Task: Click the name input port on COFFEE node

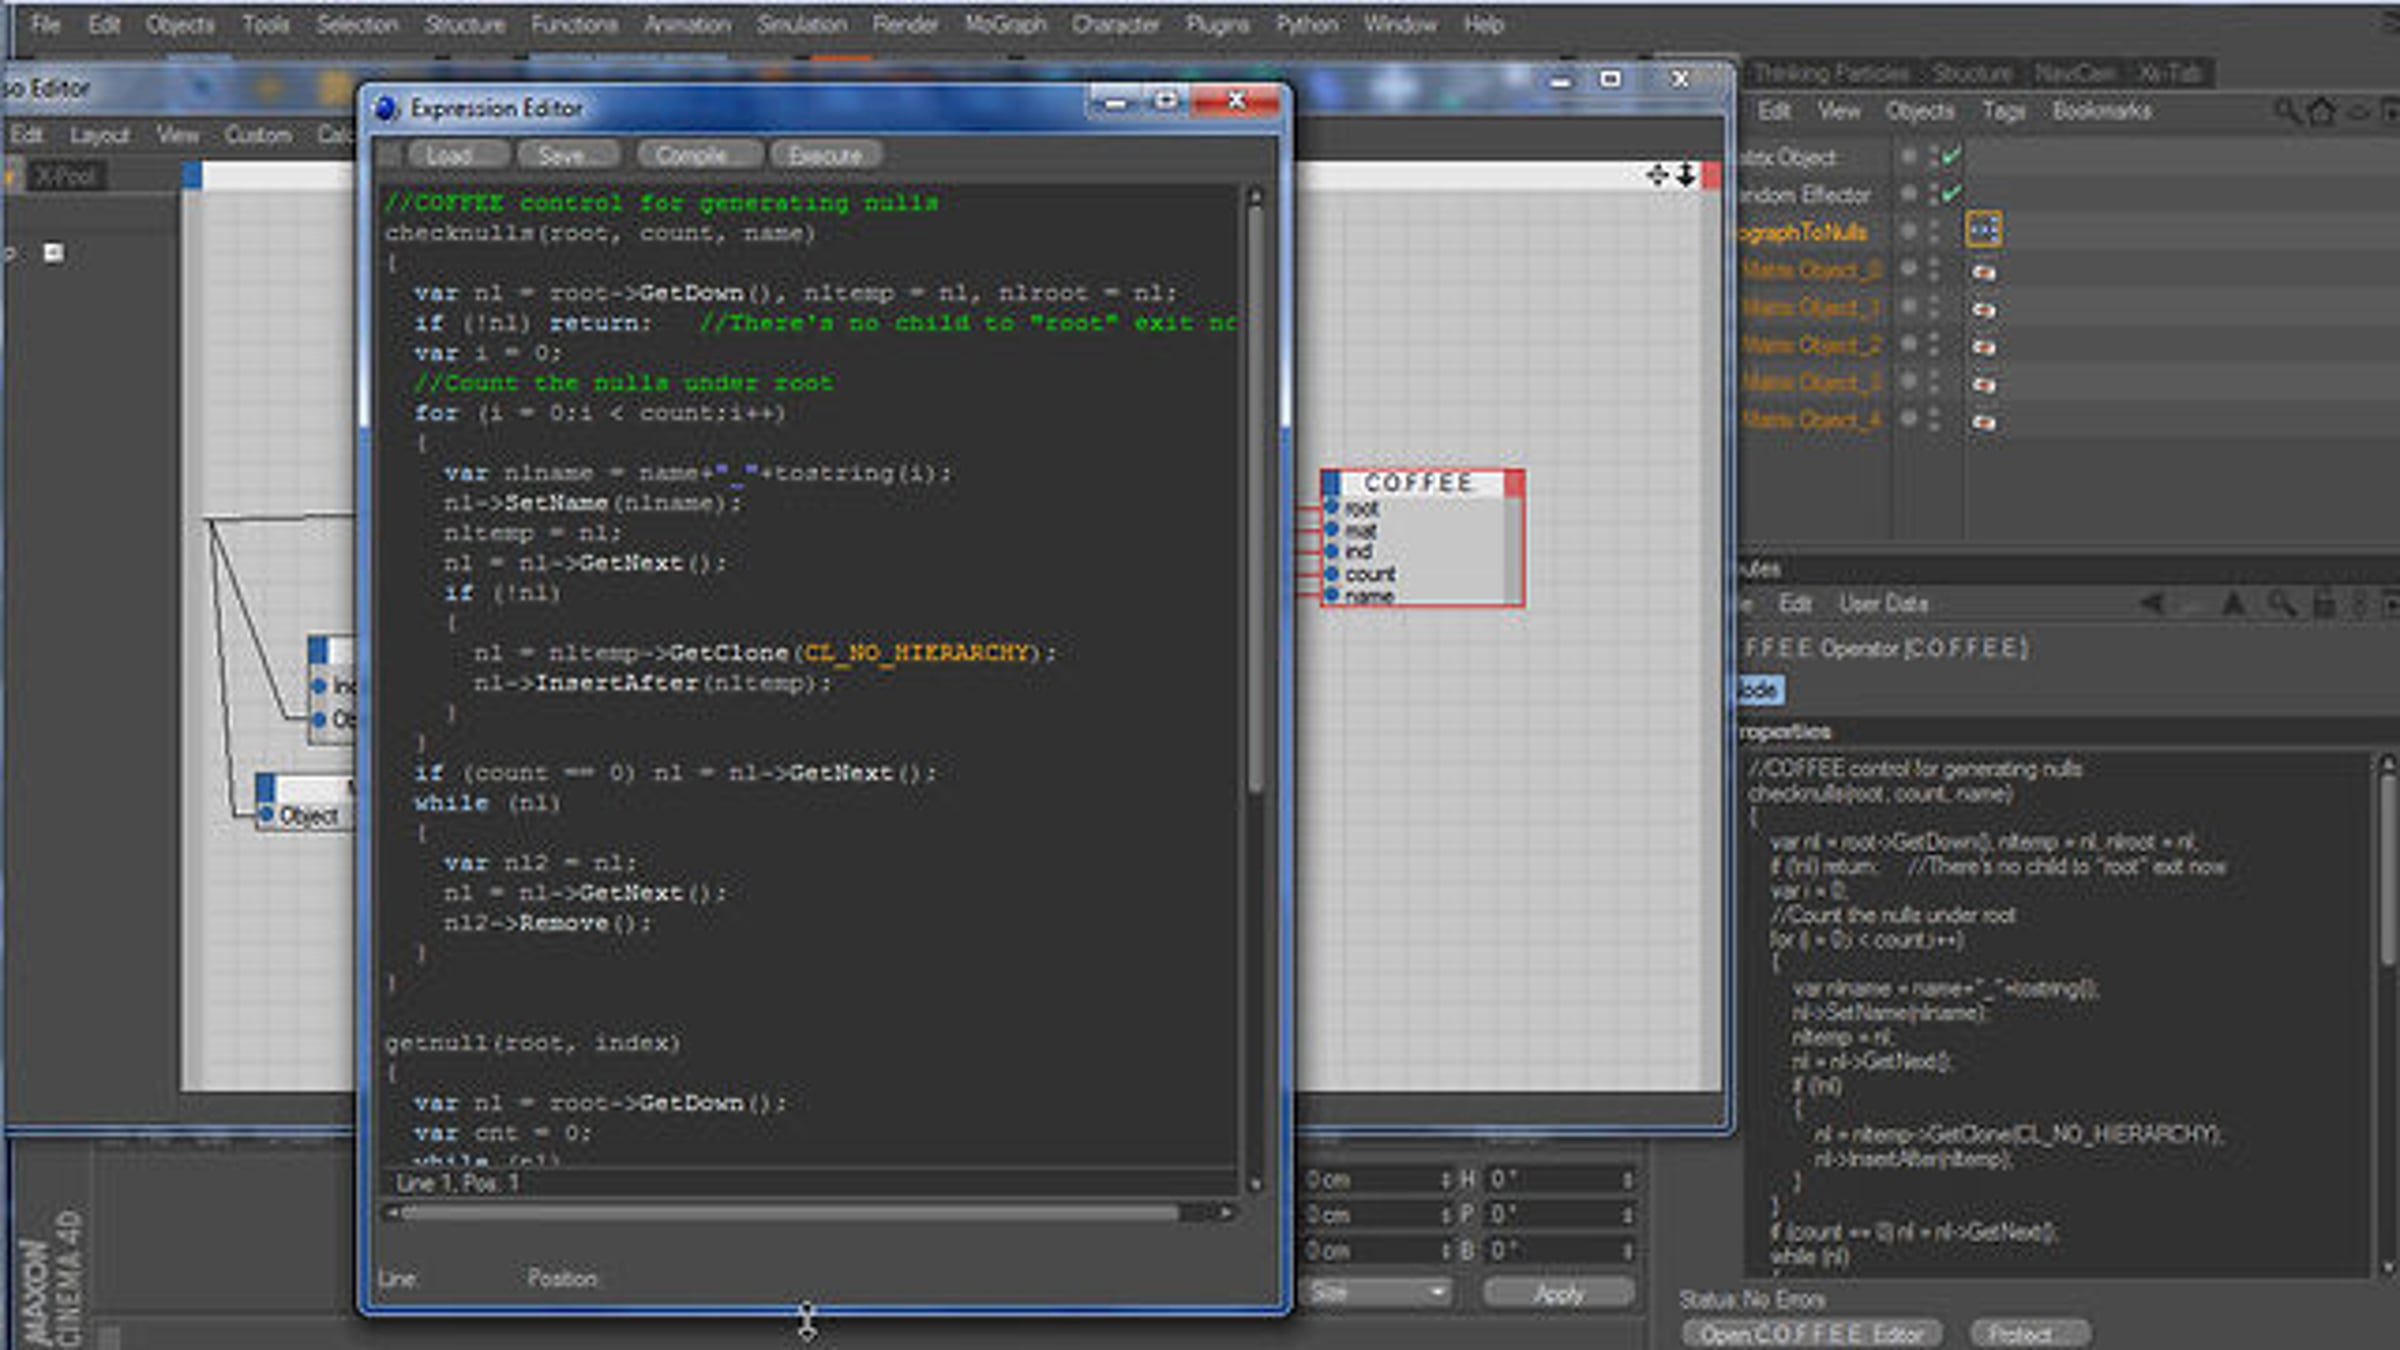Action: click(1332, 595)
